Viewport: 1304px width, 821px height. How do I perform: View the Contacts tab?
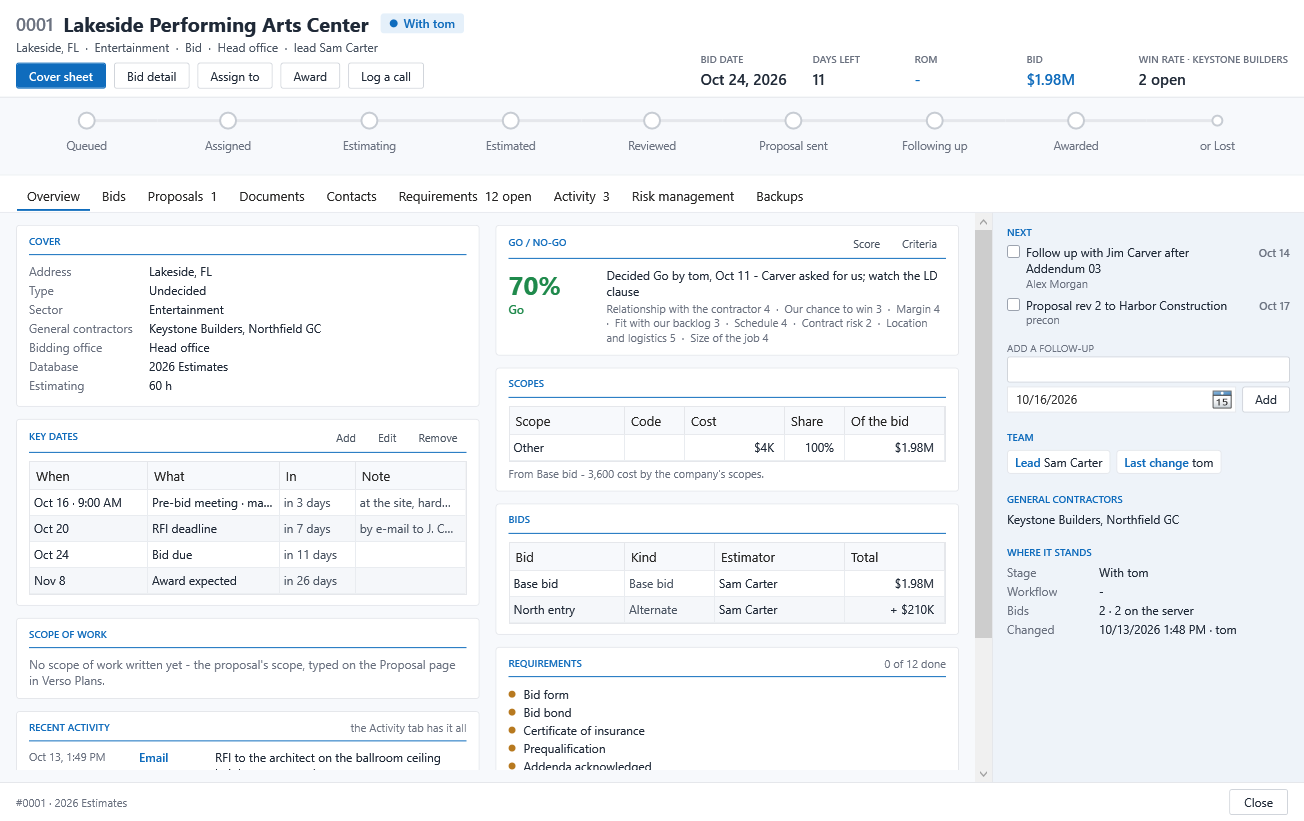(x=352, y=197)
